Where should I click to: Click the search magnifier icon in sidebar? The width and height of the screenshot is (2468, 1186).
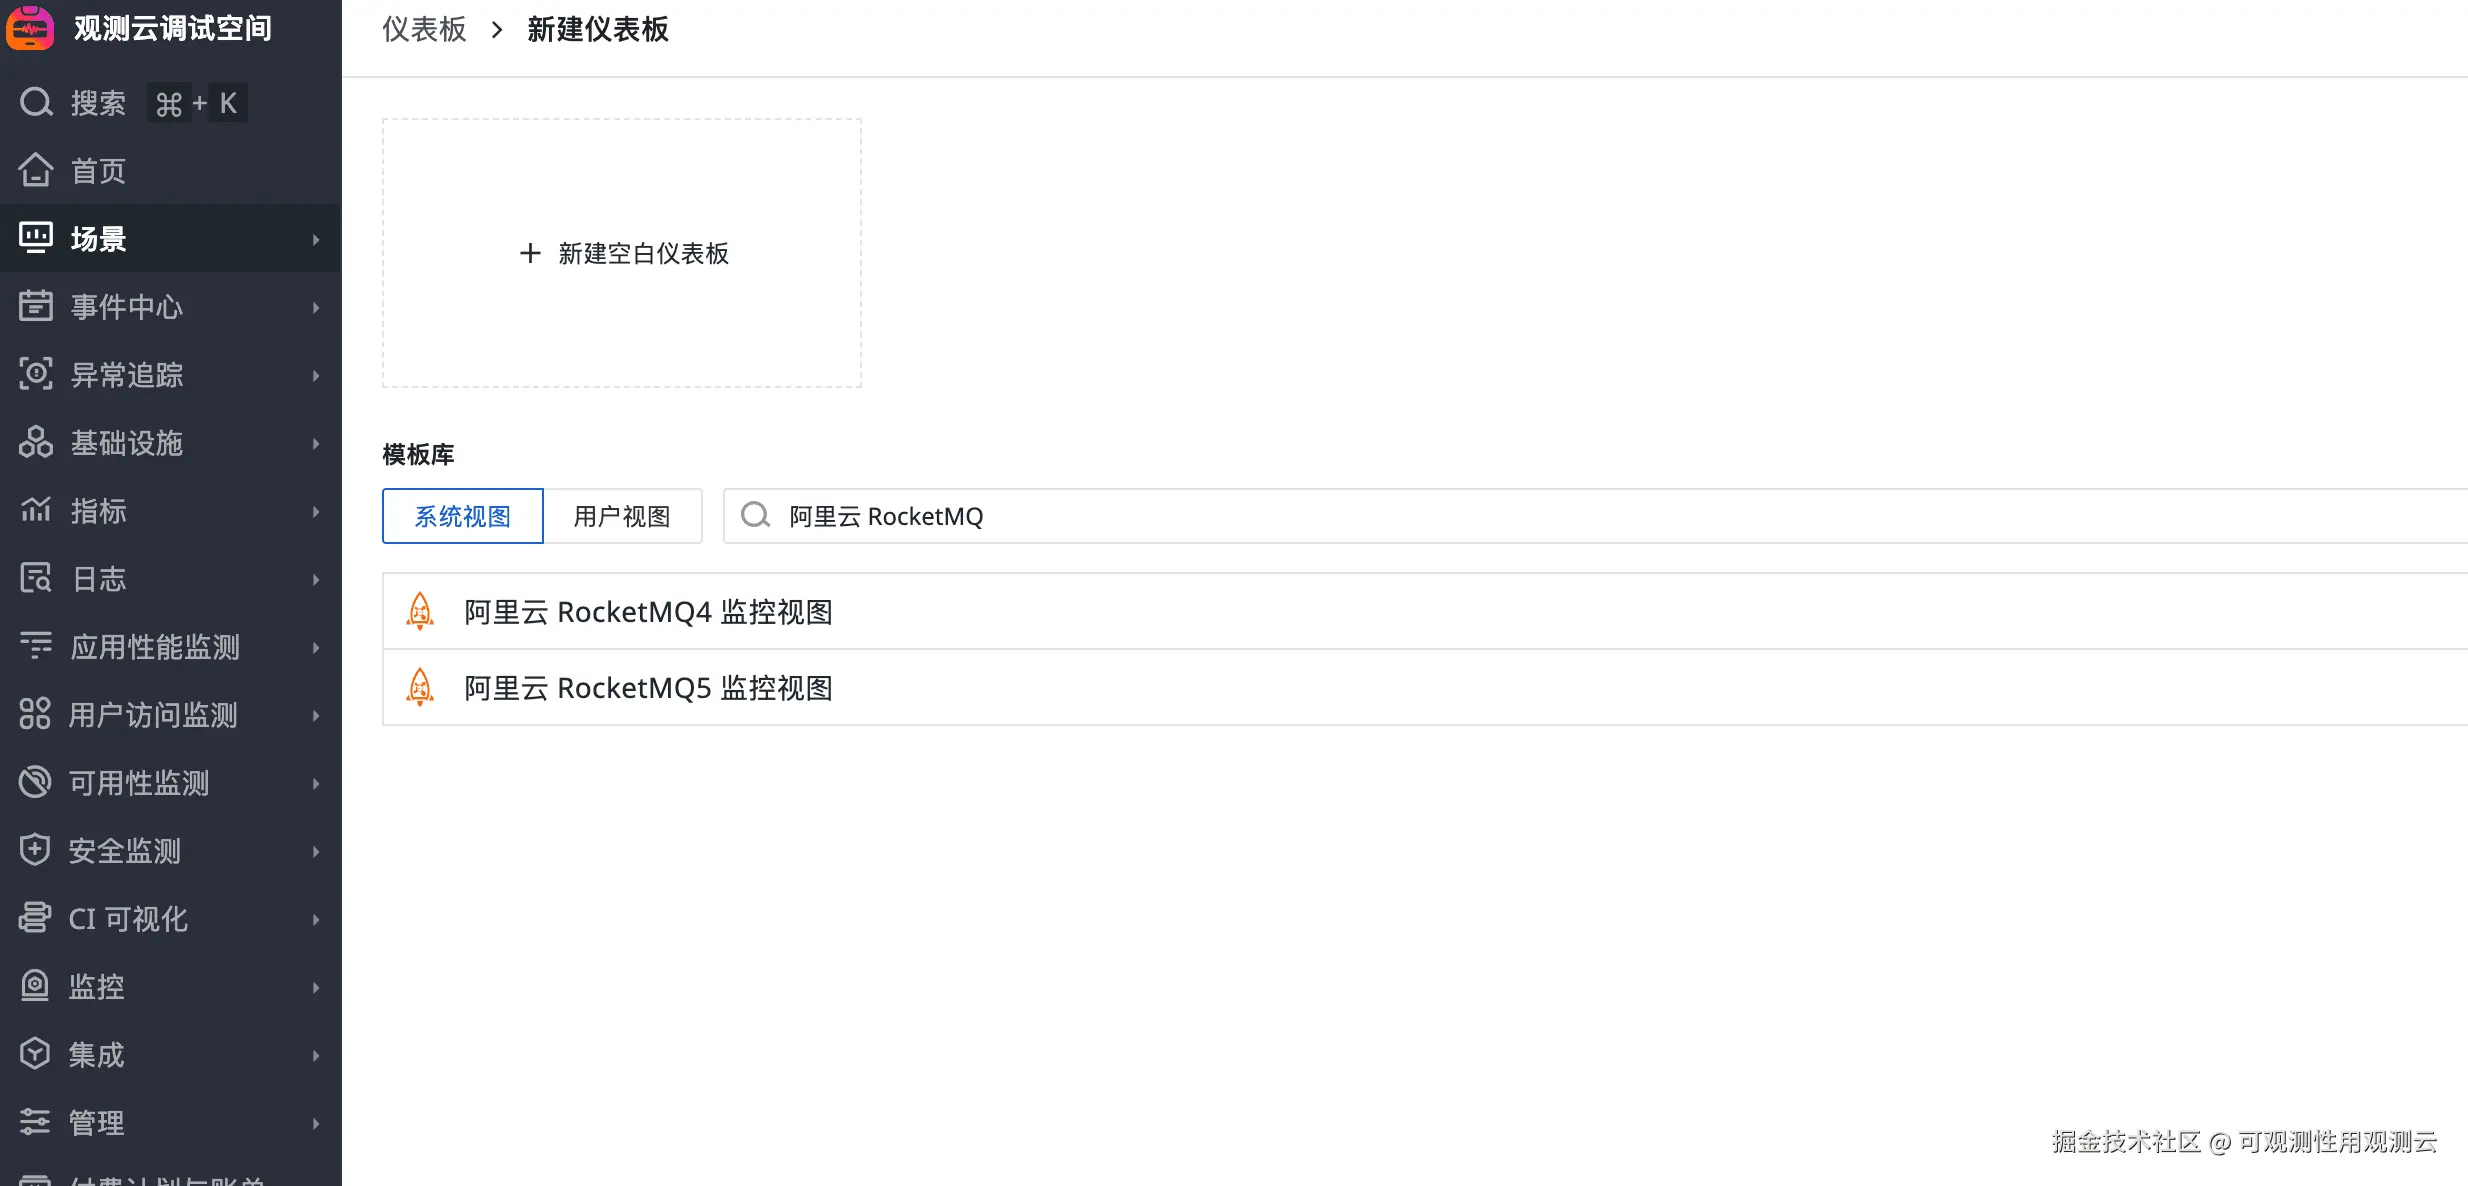pos(36,102)
